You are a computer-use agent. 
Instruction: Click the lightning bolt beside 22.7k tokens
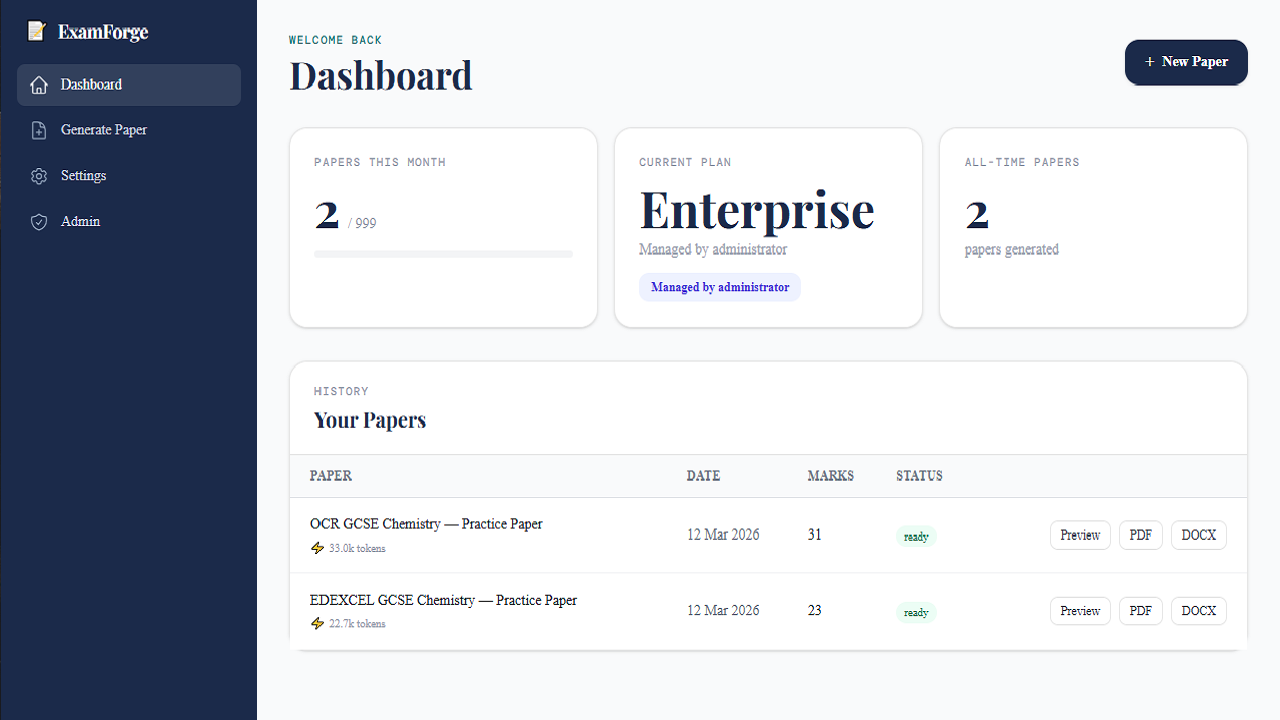tap(318, 624)
